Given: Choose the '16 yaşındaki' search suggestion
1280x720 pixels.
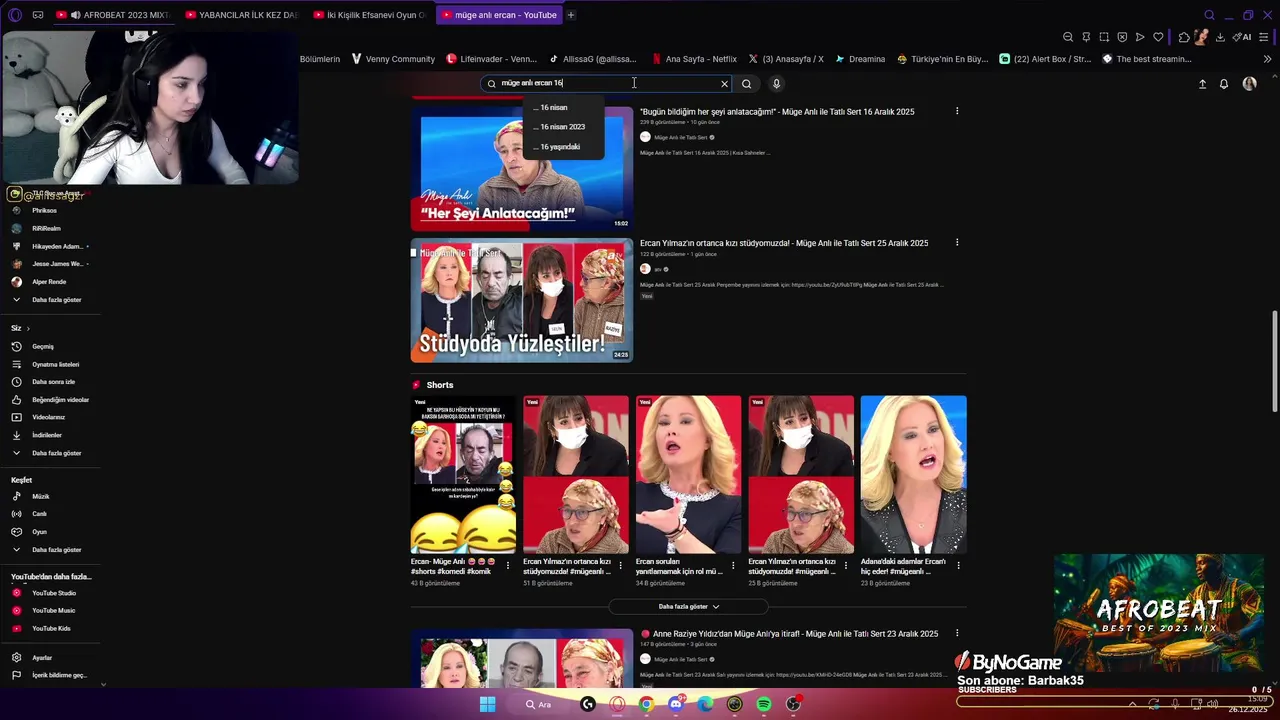Looking at the screenshot, I should coord(563,147).
